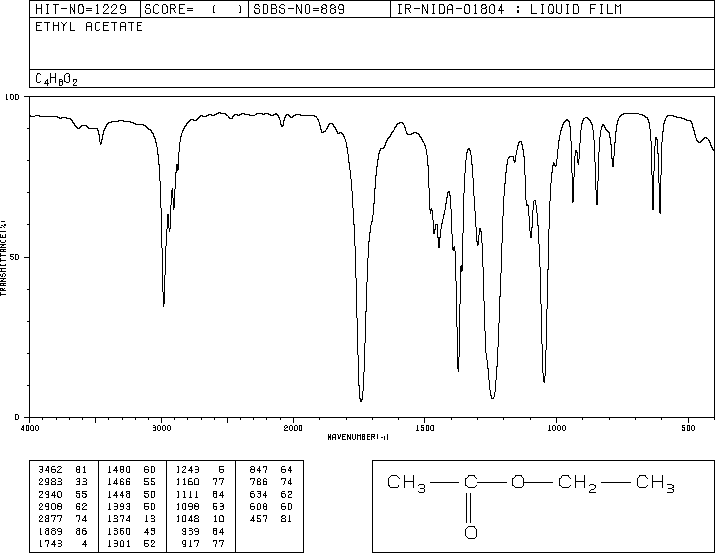
Task: Click the IR-NIDA-01804 : LIQUID FILM label
Action: tap(509, 9)
